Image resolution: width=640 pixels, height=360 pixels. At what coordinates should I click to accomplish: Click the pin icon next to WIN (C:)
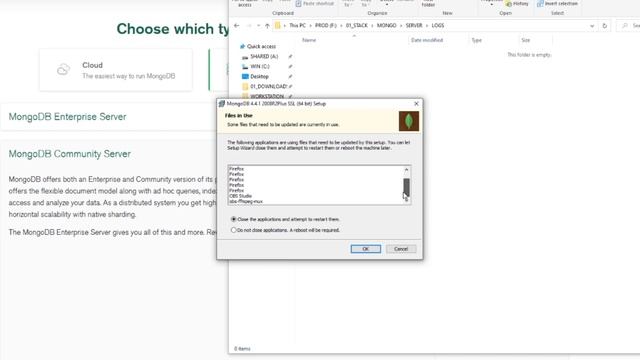pos(290,66)
